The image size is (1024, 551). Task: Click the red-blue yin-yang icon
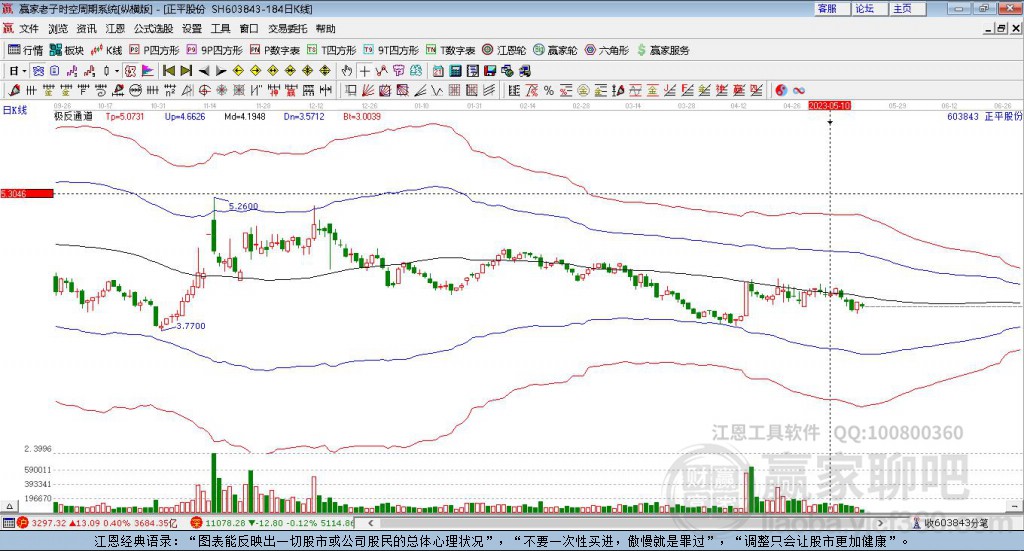(781, 90)
